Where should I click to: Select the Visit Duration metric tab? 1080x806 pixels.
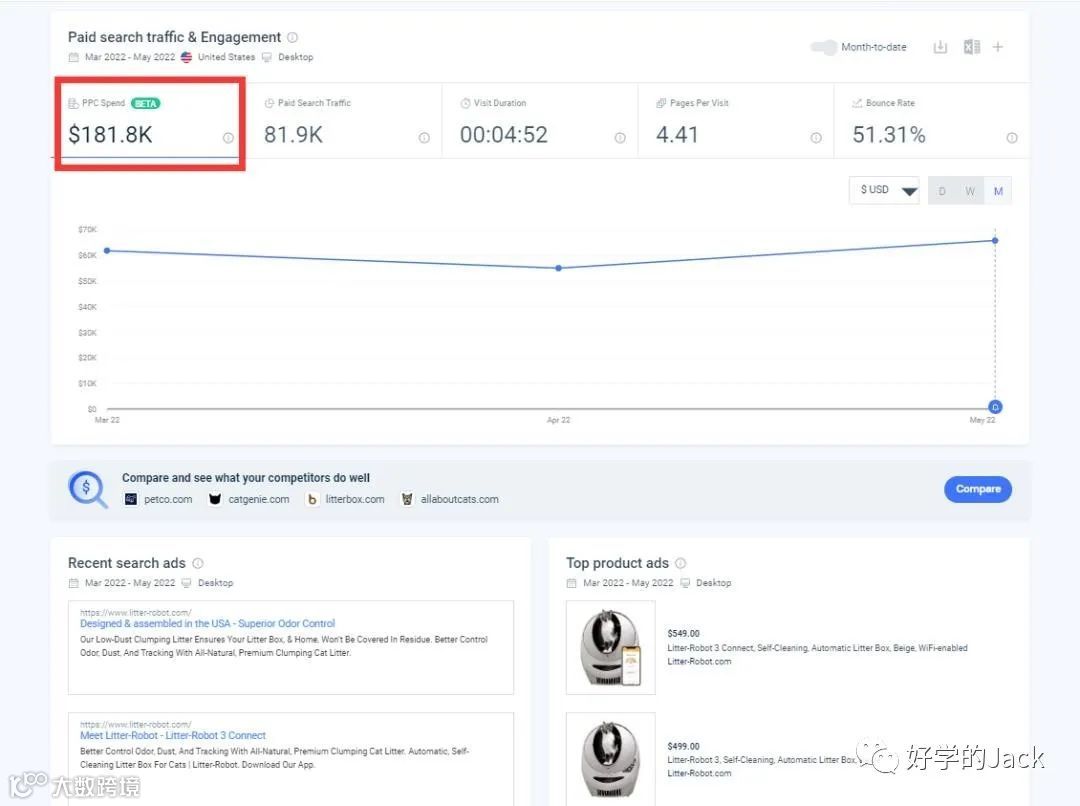(540, 122)
